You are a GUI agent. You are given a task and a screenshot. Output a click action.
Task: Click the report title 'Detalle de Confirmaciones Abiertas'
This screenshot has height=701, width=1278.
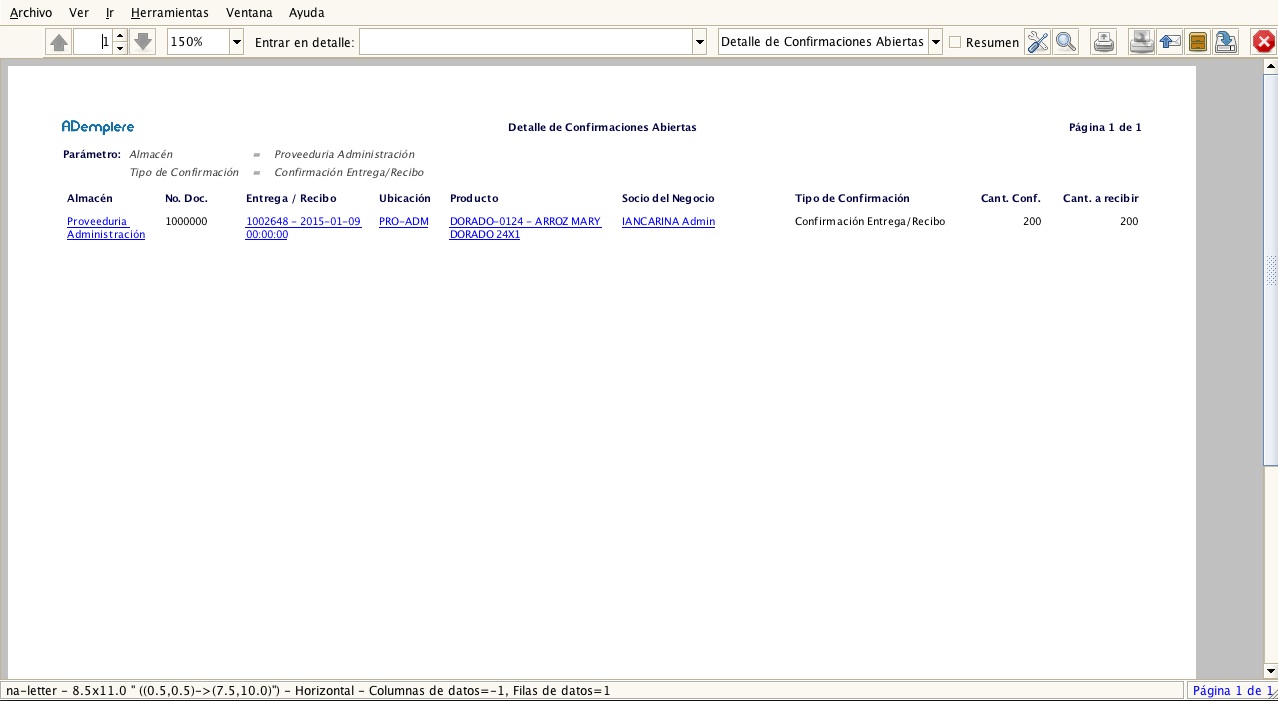[x=602, y=128]
